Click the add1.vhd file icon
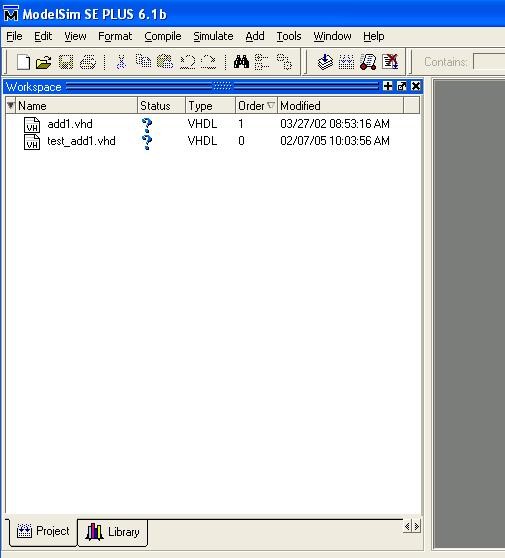This screenshot has width=505, height=558. 32,125
